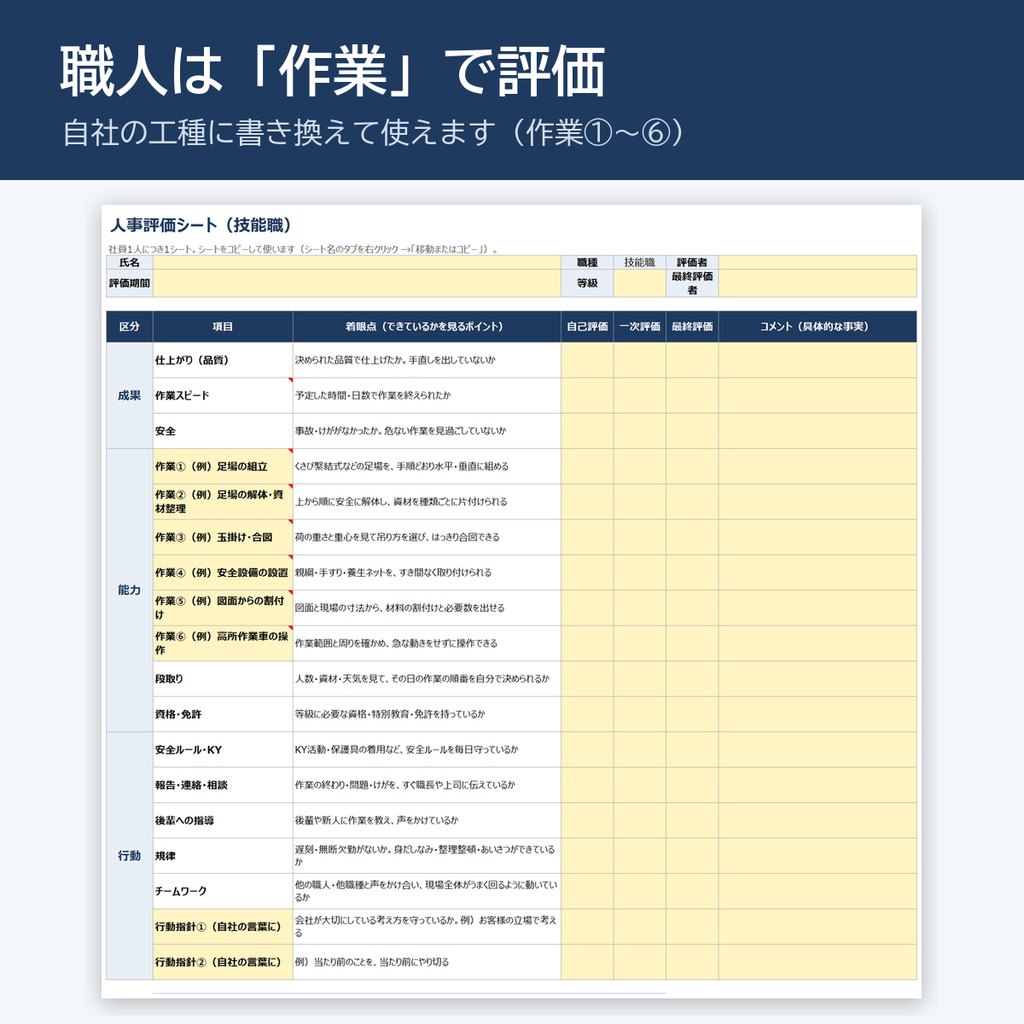Click the description starting KY活動・保護具の着用
The image size is (1024, 1024).
[426, 750]
